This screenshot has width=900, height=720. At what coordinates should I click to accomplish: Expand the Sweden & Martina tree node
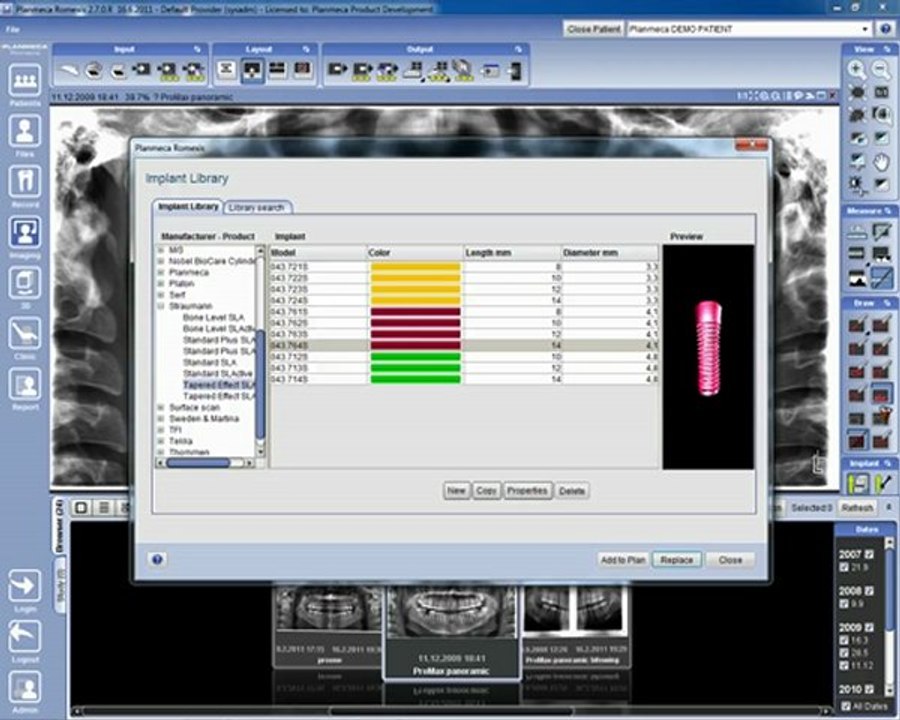161,419
